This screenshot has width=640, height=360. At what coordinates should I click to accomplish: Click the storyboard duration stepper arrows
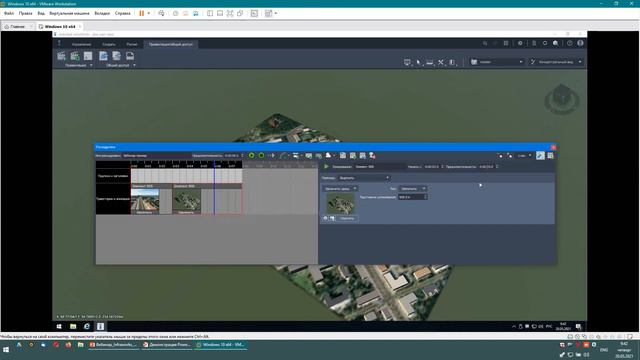point(242,156)
